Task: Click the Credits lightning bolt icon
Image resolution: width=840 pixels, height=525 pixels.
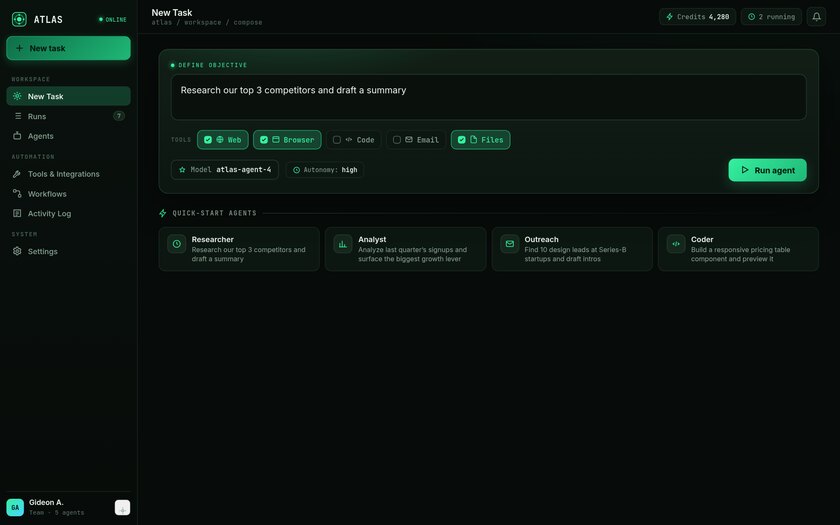Action: [x=669, y=17]
